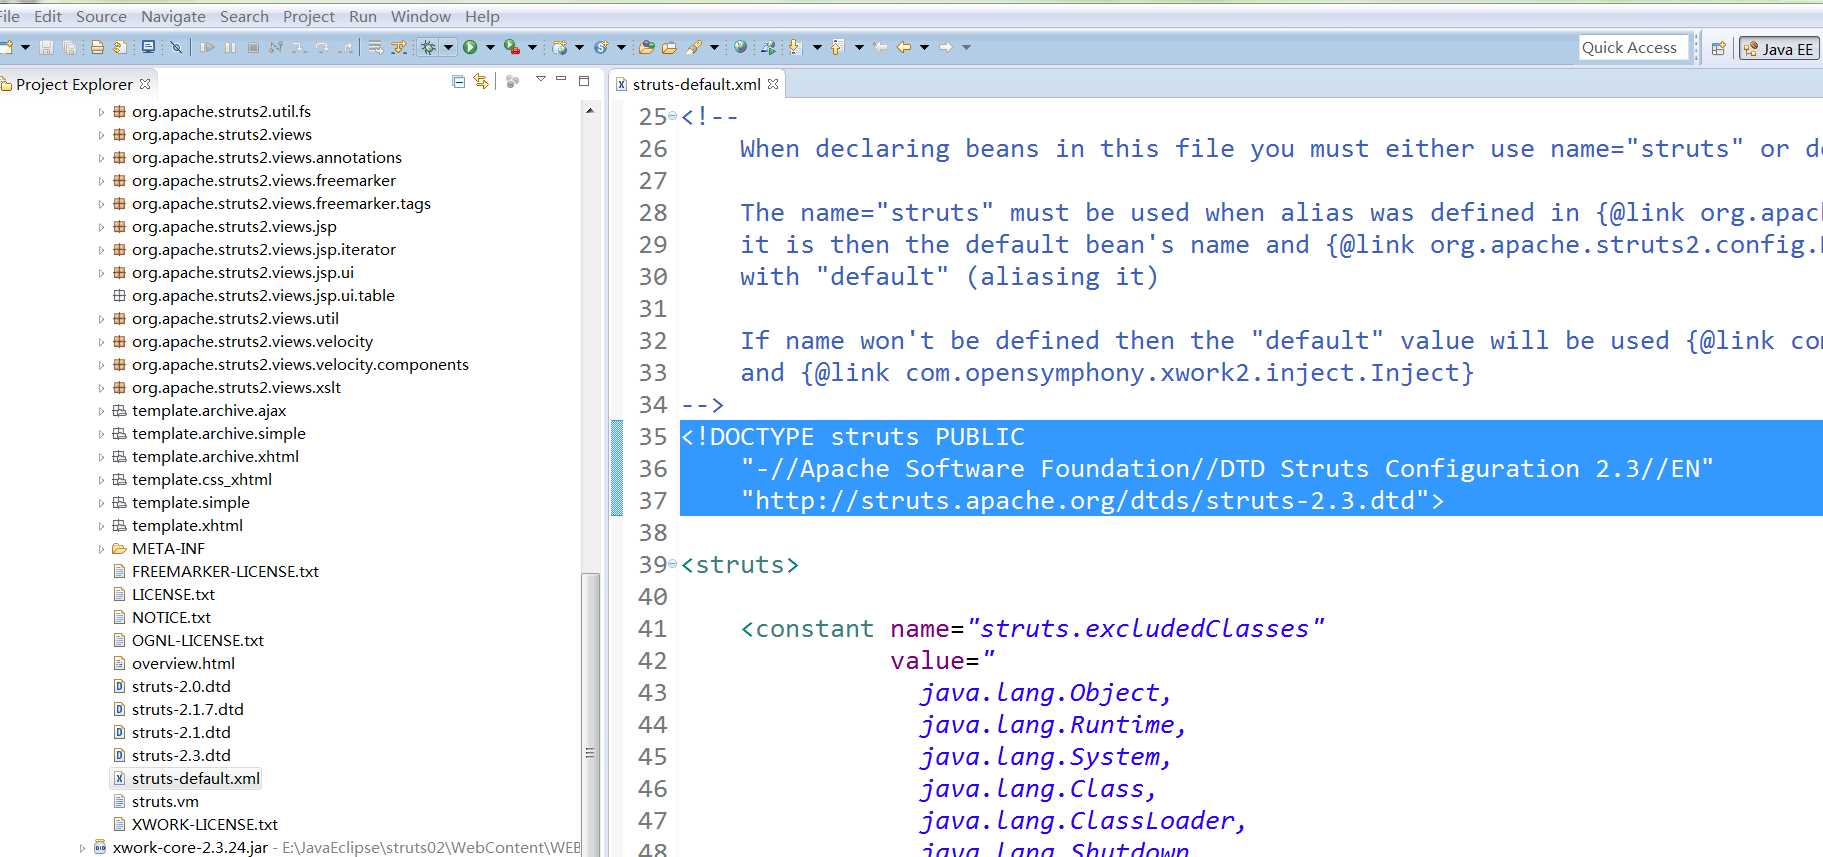The width and height of the screenshot is (1823, 857).
Task: Click the Open Type icon in toolbar
Action: (646, 47)
